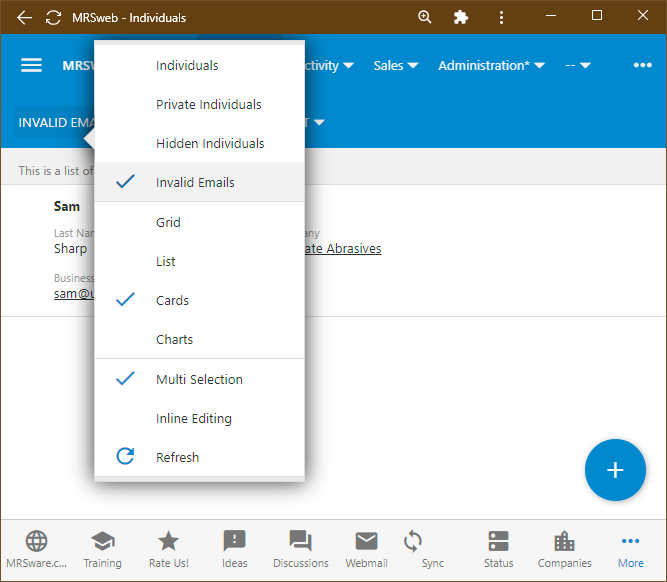The height and width of the screenshot is (582, 667).
Task: Click the Sharp last name value
Action: (x=70, y=248)
